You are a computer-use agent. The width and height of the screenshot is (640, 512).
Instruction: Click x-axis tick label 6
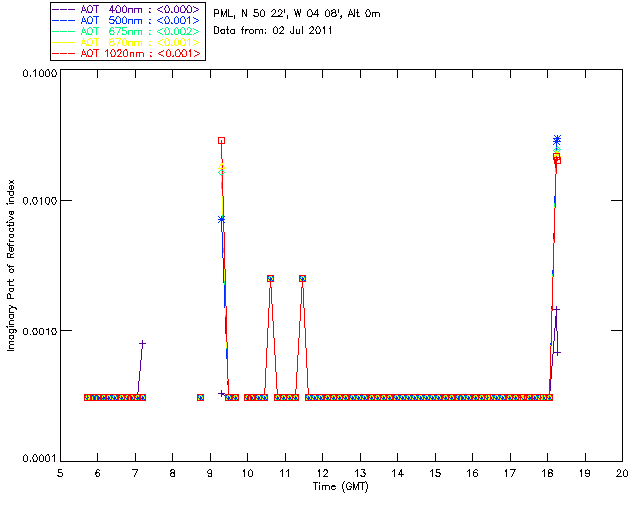[x=98, y=473]
